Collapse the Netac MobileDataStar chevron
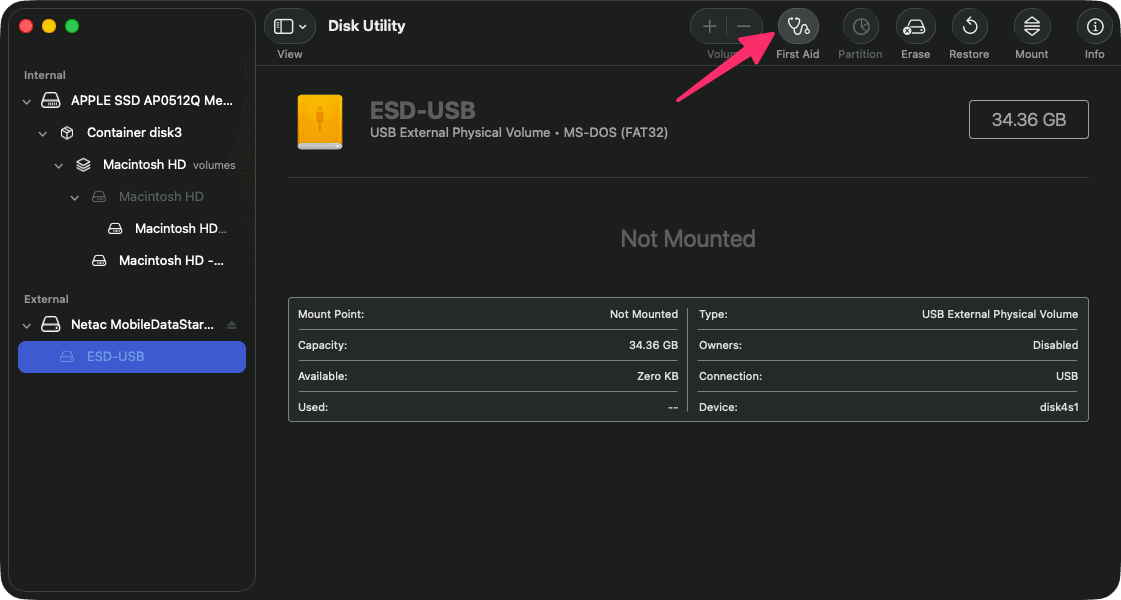The height and width of the screenshot is (600, 1121). tap(27, 325)
